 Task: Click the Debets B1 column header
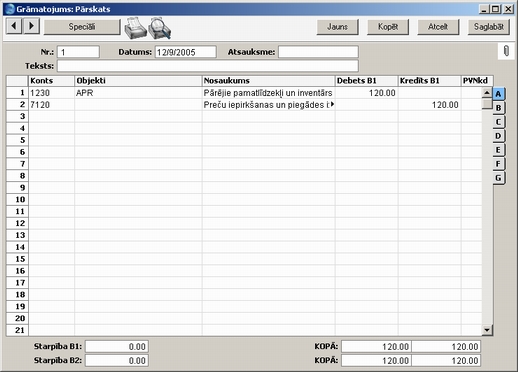[366, 81]
